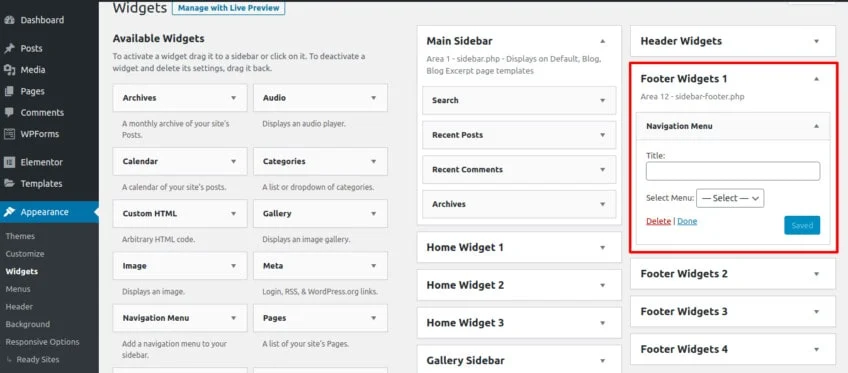Click the Done link in widget
Viewport: 848px width, 373px height.
(687, 221)
